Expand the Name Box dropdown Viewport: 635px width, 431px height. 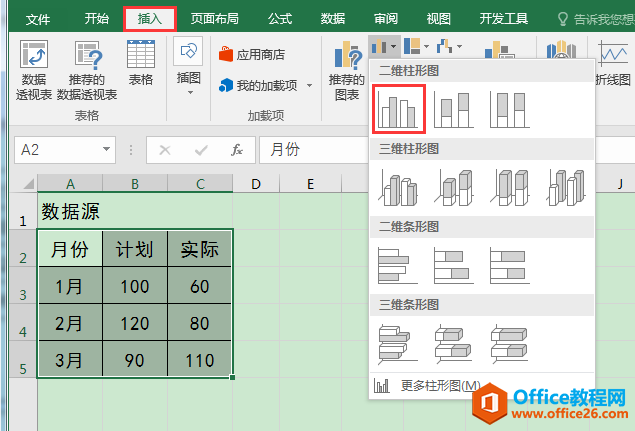coord(107,149)
